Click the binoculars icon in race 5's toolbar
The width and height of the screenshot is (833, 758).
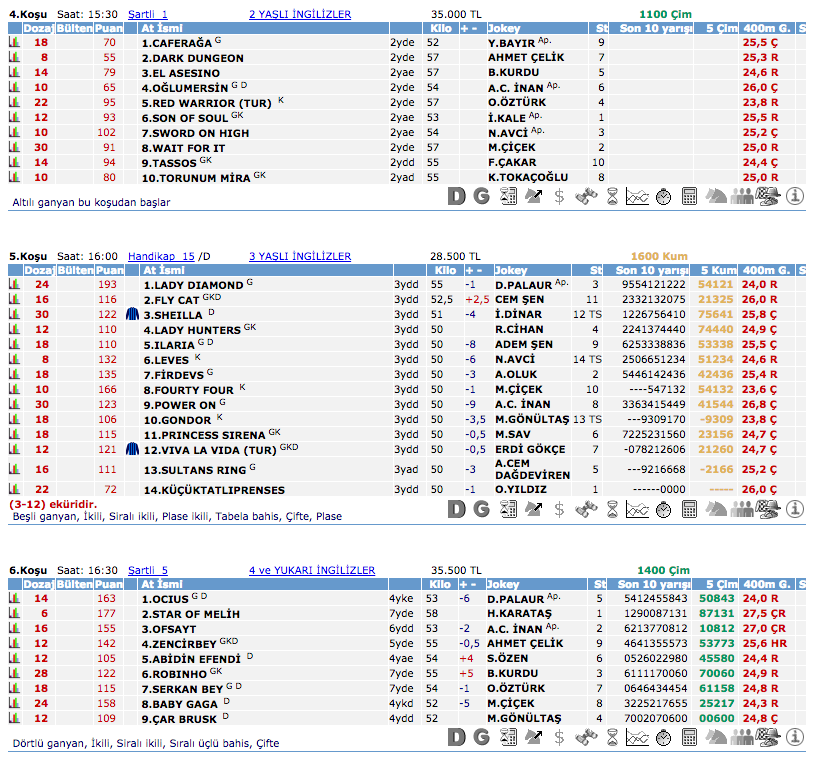click(x=587, y=509)
